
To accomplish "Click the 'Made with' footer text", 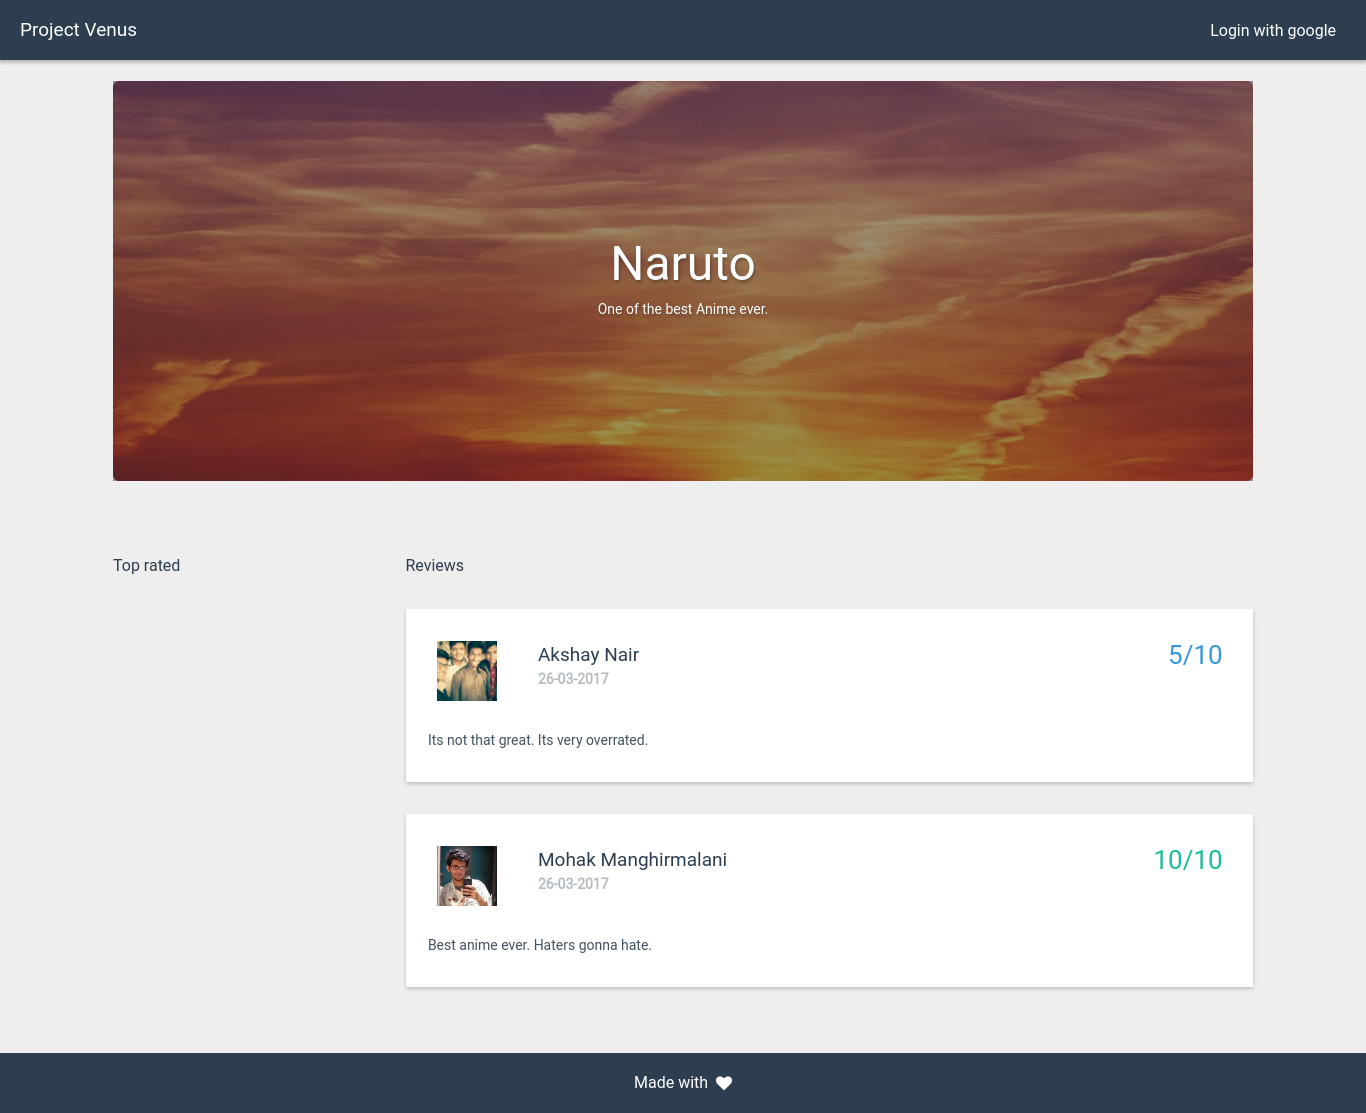I will [x=671, y=1083].
